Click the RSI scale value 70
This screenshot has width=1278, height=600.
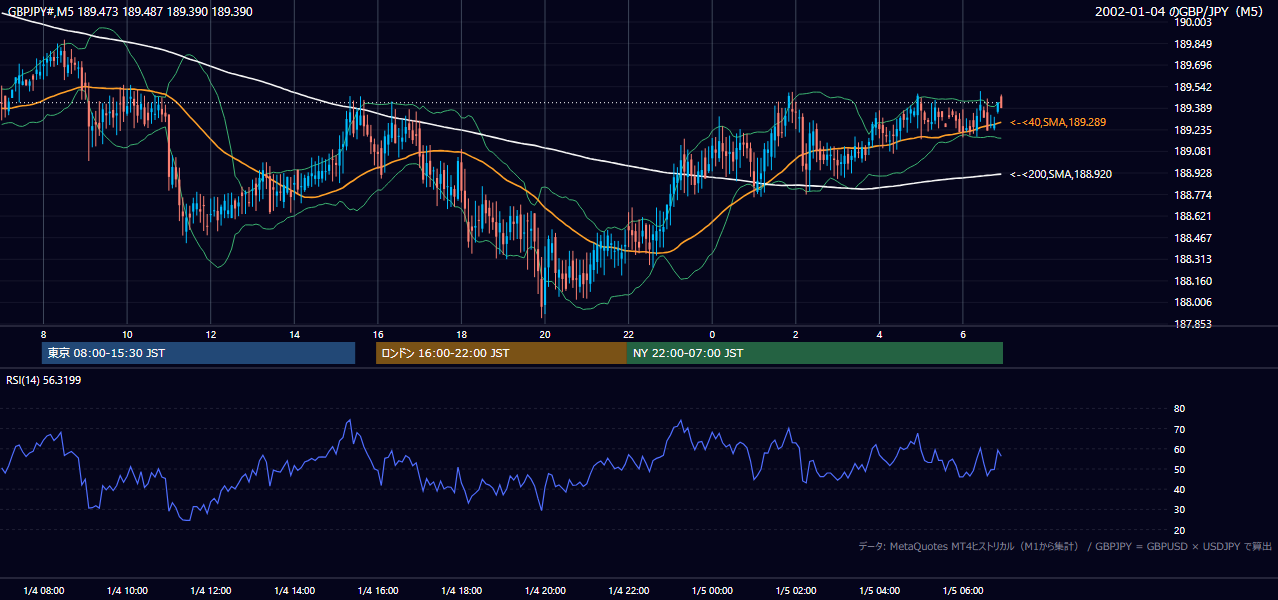click(x=1179, y=429)
